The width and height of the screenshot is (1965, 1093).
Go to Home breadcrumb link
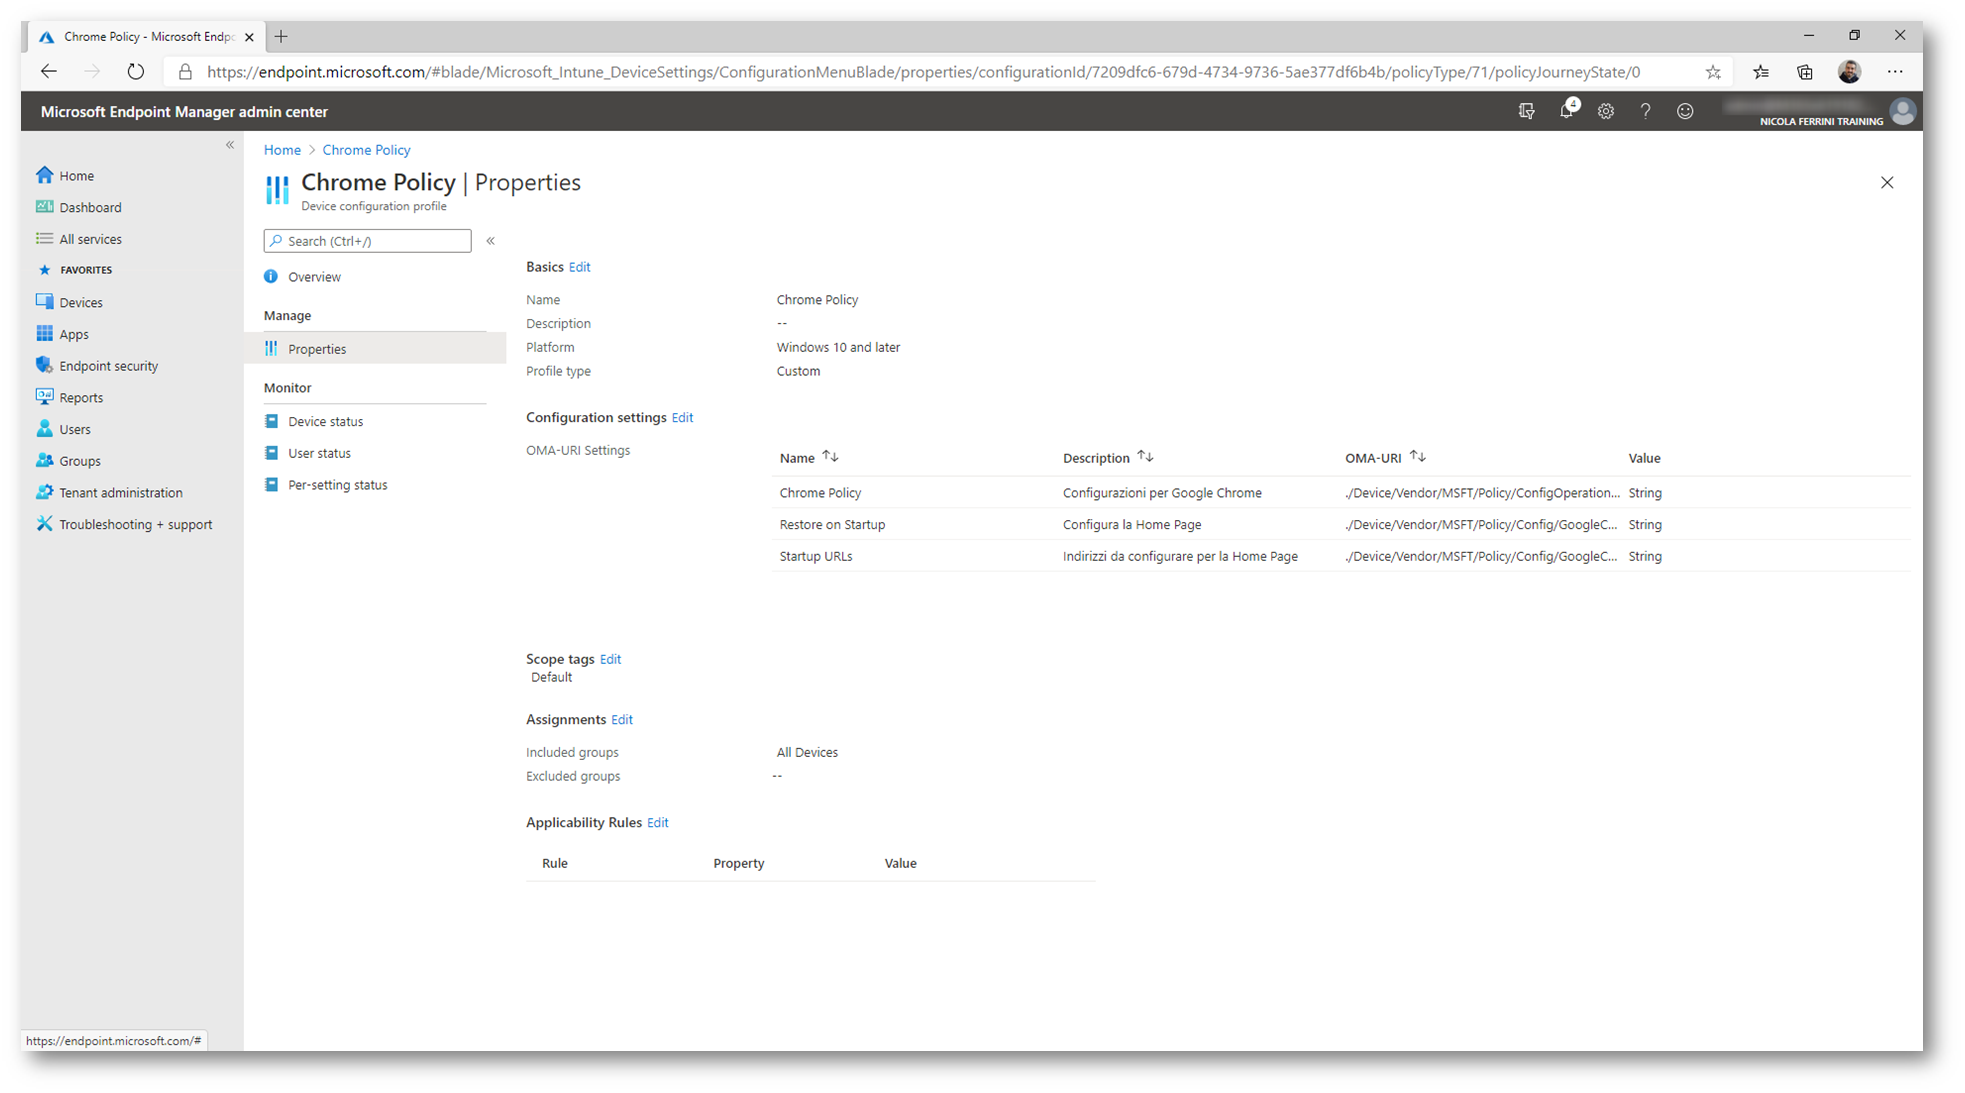[x=282, y=150]
